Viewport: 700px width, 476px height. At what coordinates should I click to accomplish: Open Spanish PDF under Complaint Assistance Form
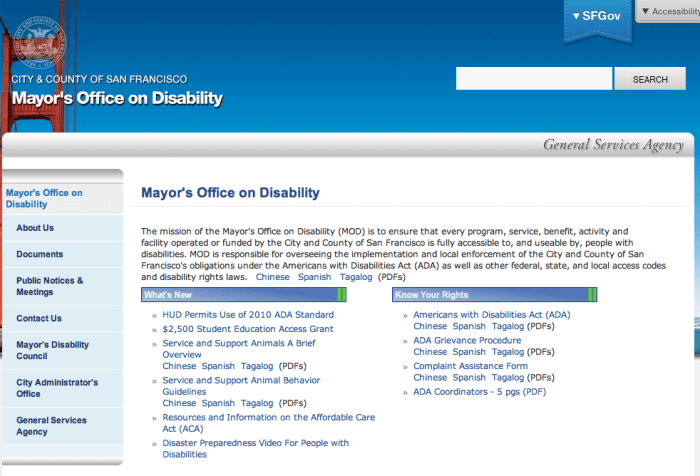[469, 378]
